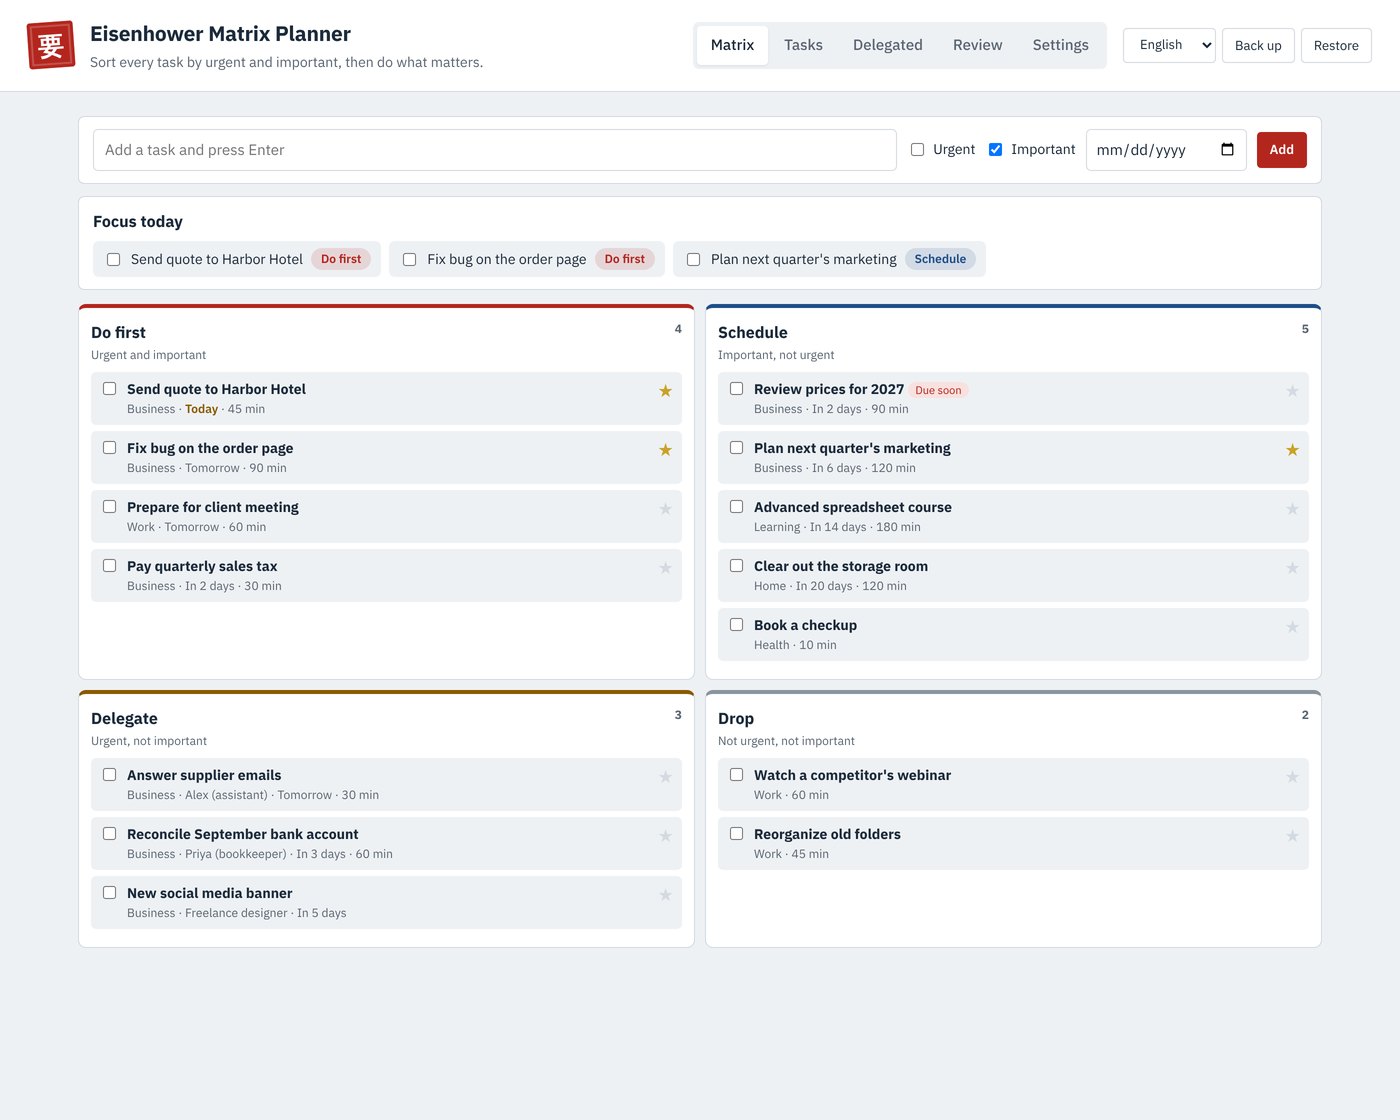Star the Pay quarterly sales tax task
Image resolution: width=1400 pixels, height=1120 pixels.
(665, 568)
